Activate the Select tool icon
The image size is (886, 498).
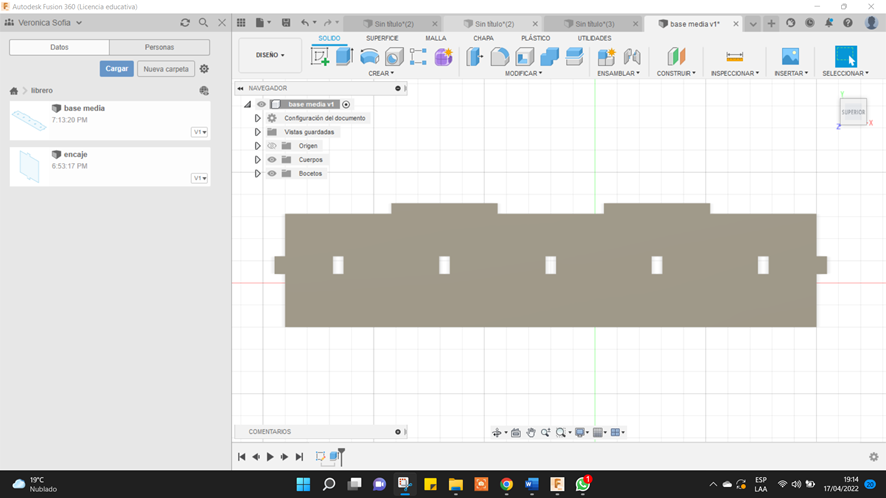click(x=846, y=57)
